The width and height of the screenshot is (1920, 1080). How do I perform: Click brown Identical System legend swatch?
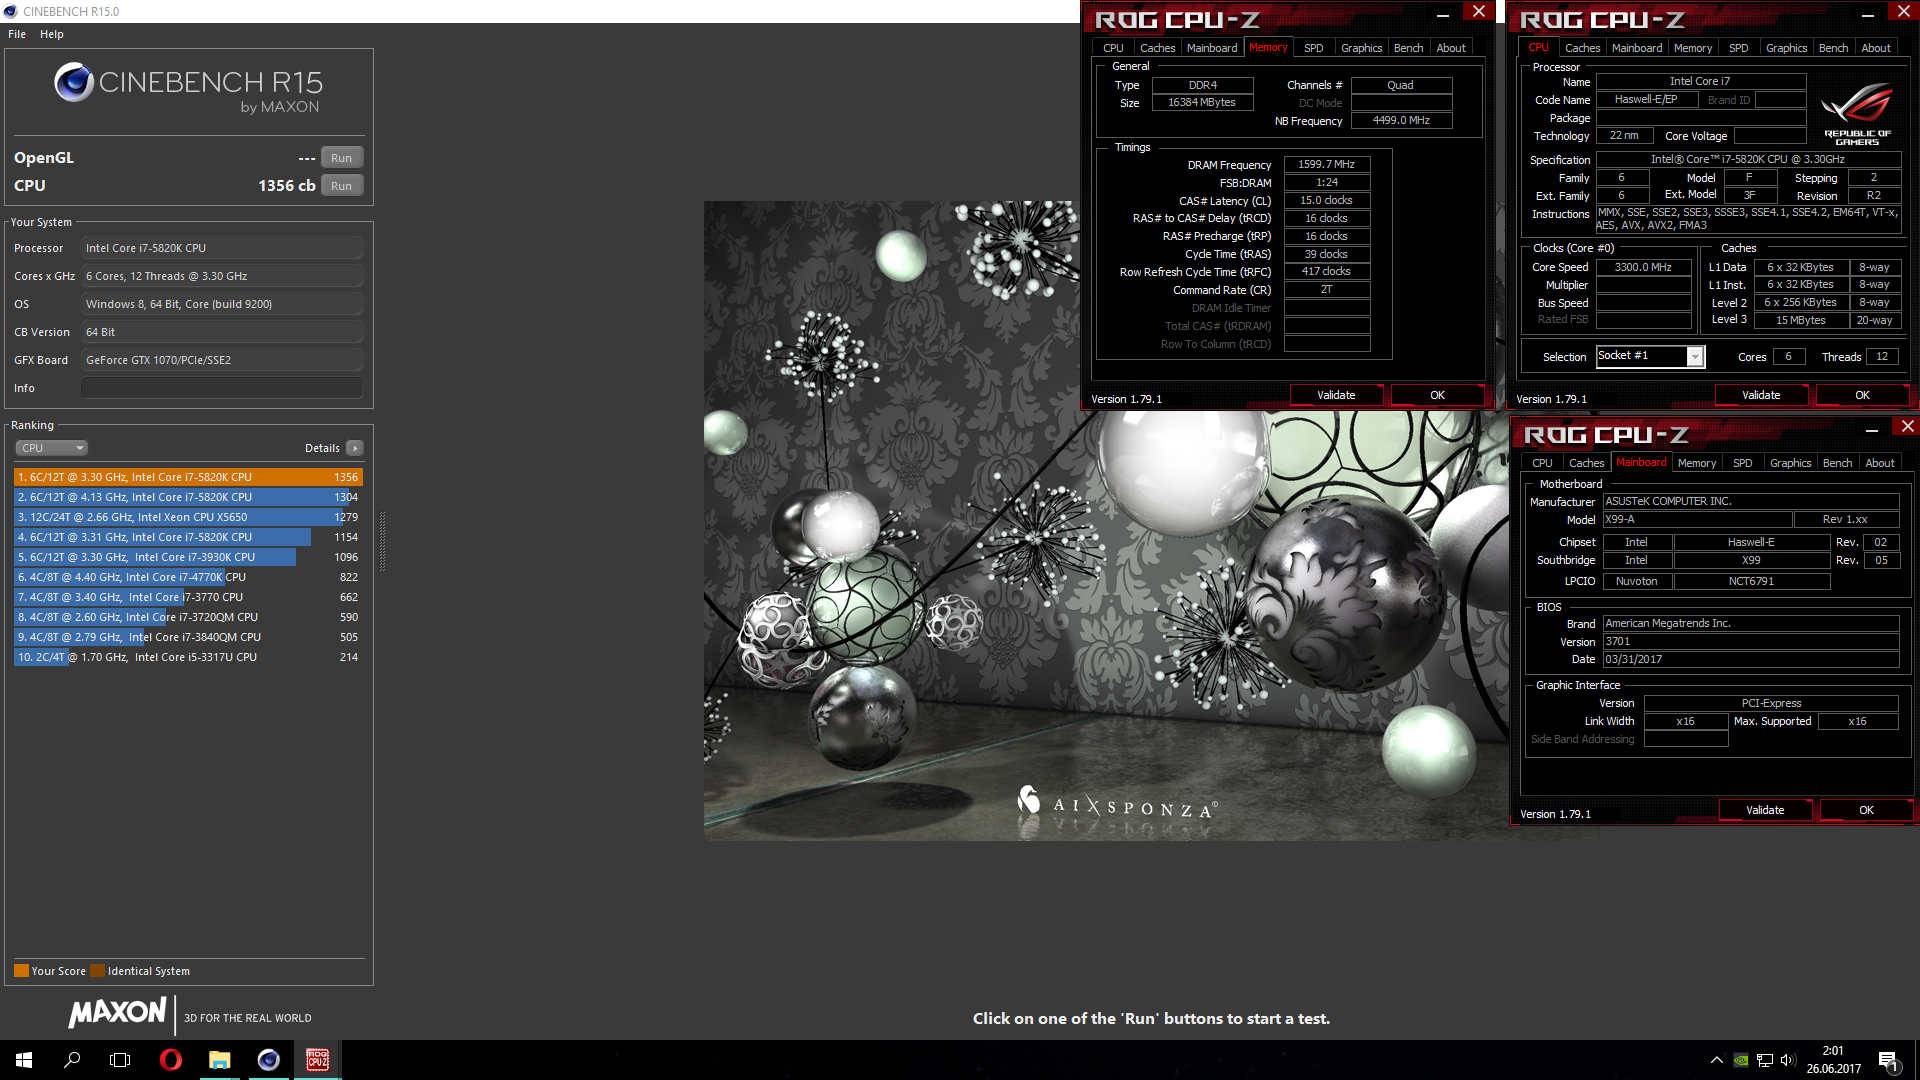[97, 971]
